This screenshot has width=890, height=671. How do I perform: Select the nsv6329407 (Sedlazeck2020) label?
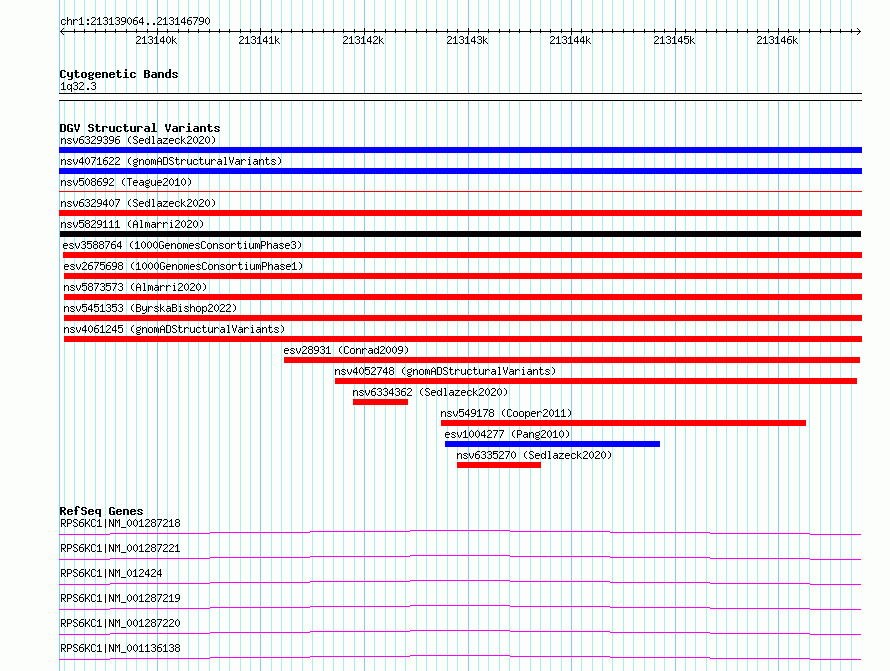pos(138,203)
